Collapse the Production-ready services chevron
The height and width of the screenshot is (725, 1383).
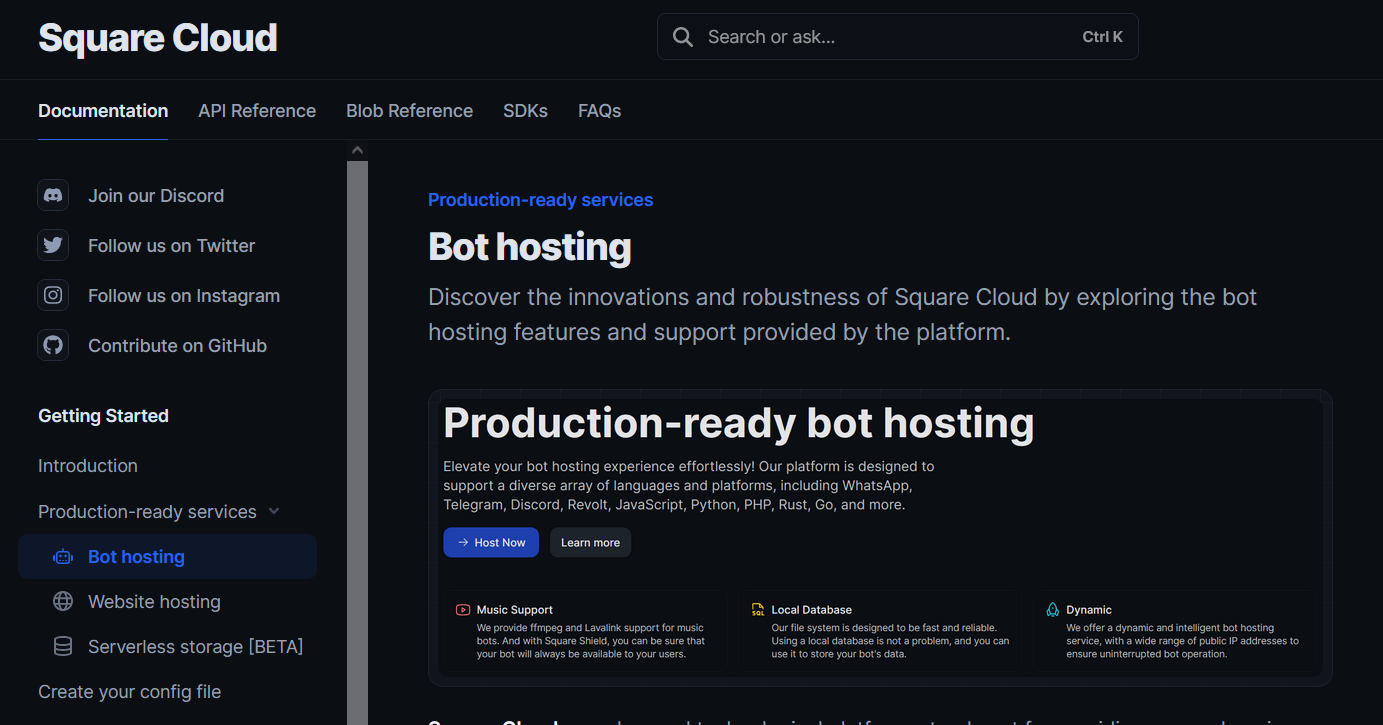pyautogui.click(x=274, y=512)
